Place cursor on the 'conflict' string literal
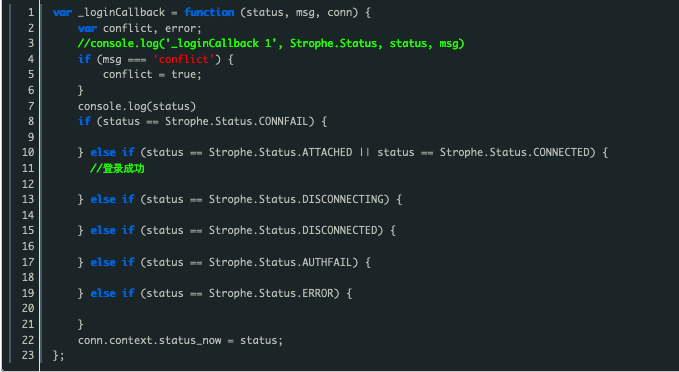The height and width of the screenshot is (372, 679). click(184, 59)
